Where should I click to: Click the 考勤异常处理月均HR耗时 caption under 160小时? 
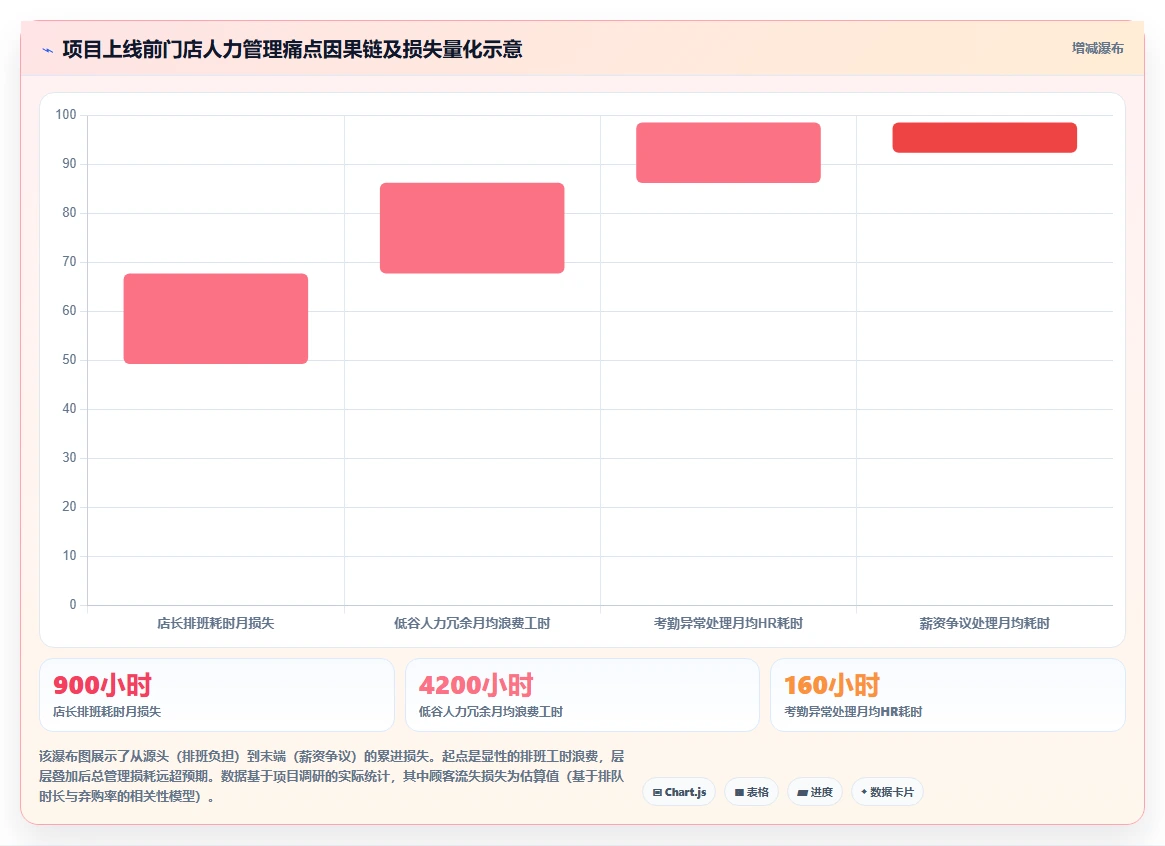coord(853,712)
